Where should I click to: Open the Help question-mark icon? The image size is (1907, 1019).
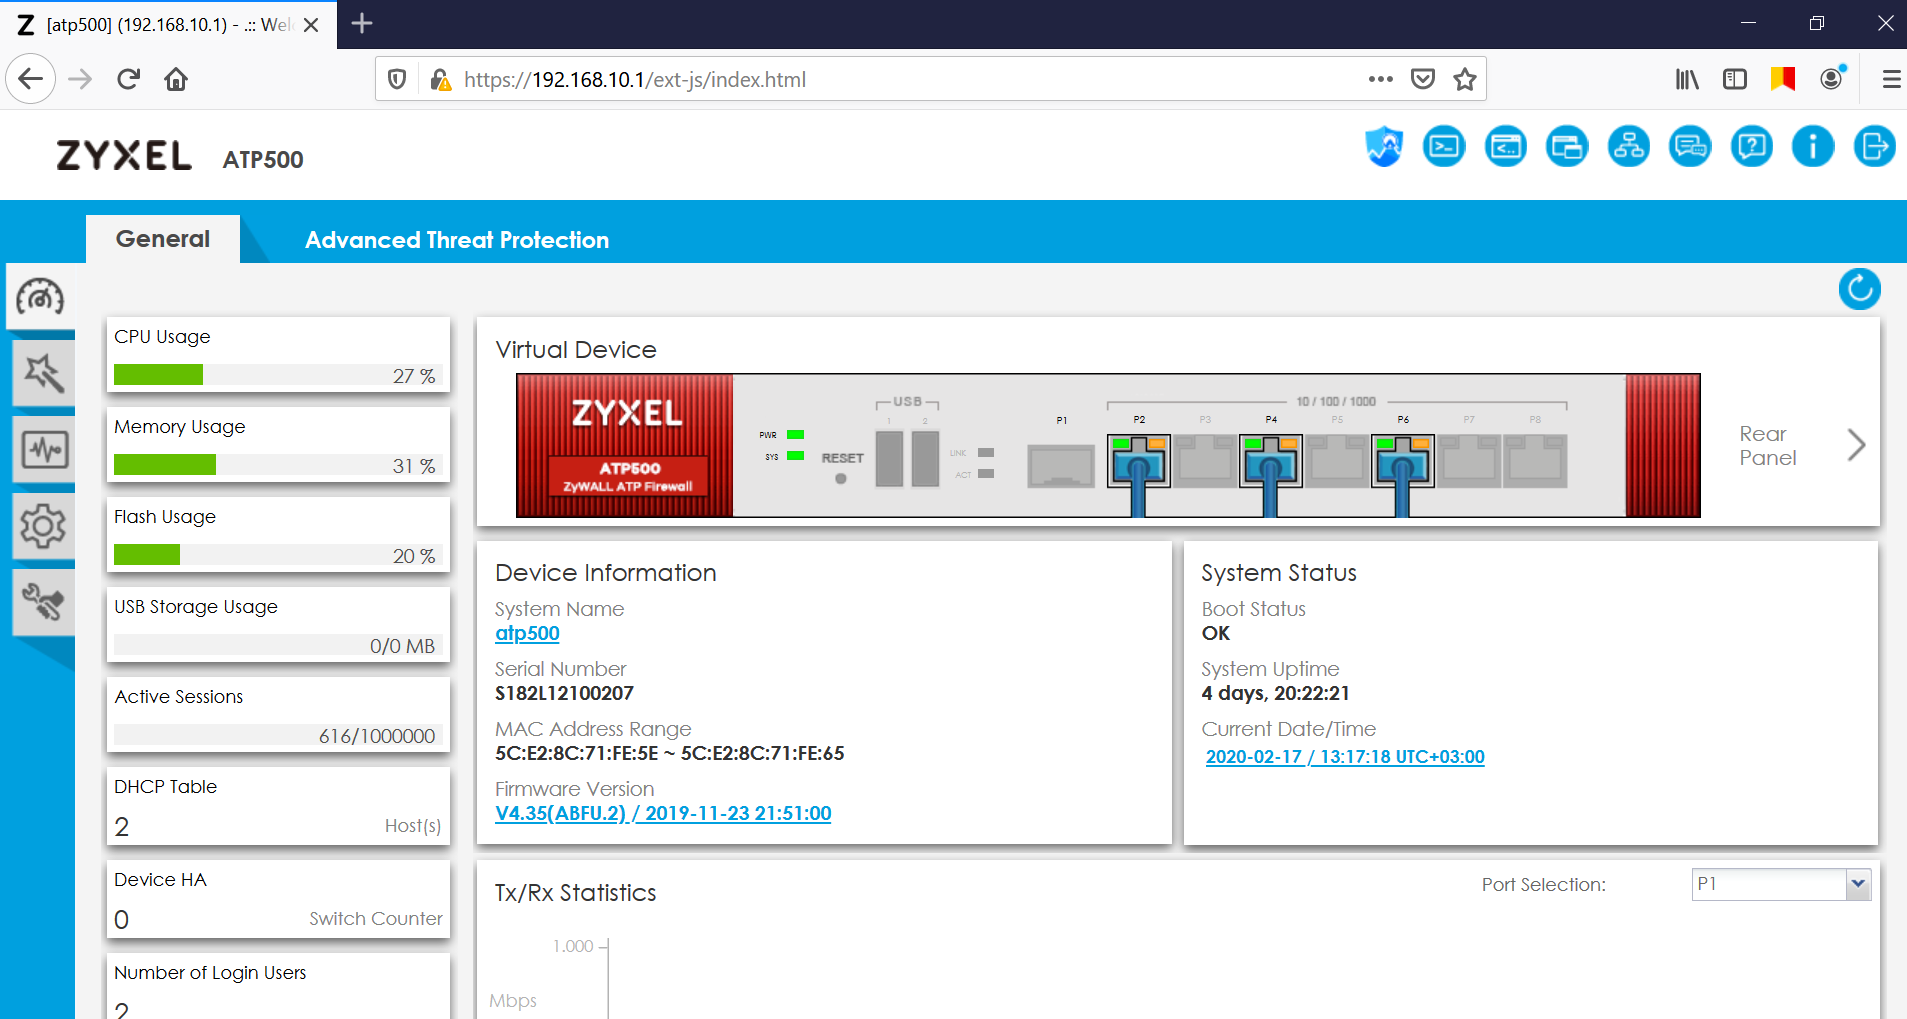[1752, 147]
